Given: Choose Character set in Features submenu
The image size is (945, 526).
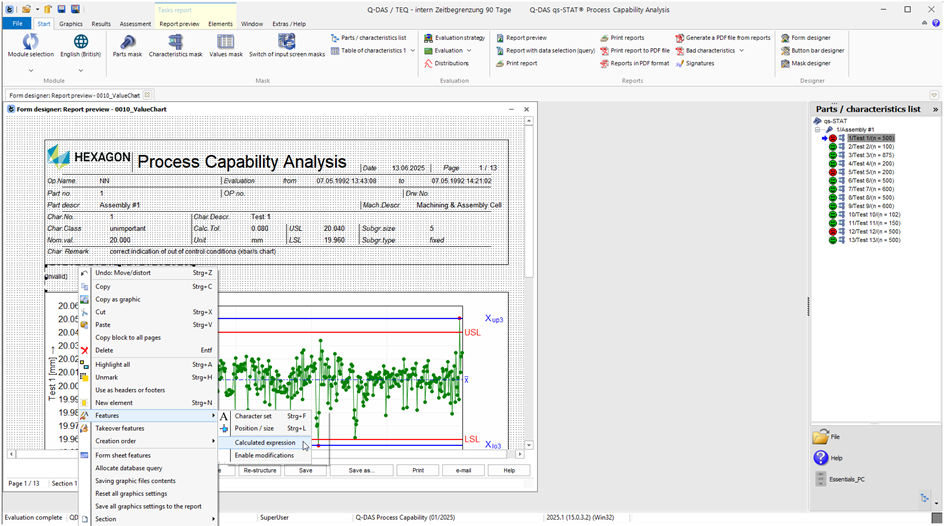Looking at the screenshot, I should (x=265, y=416).
